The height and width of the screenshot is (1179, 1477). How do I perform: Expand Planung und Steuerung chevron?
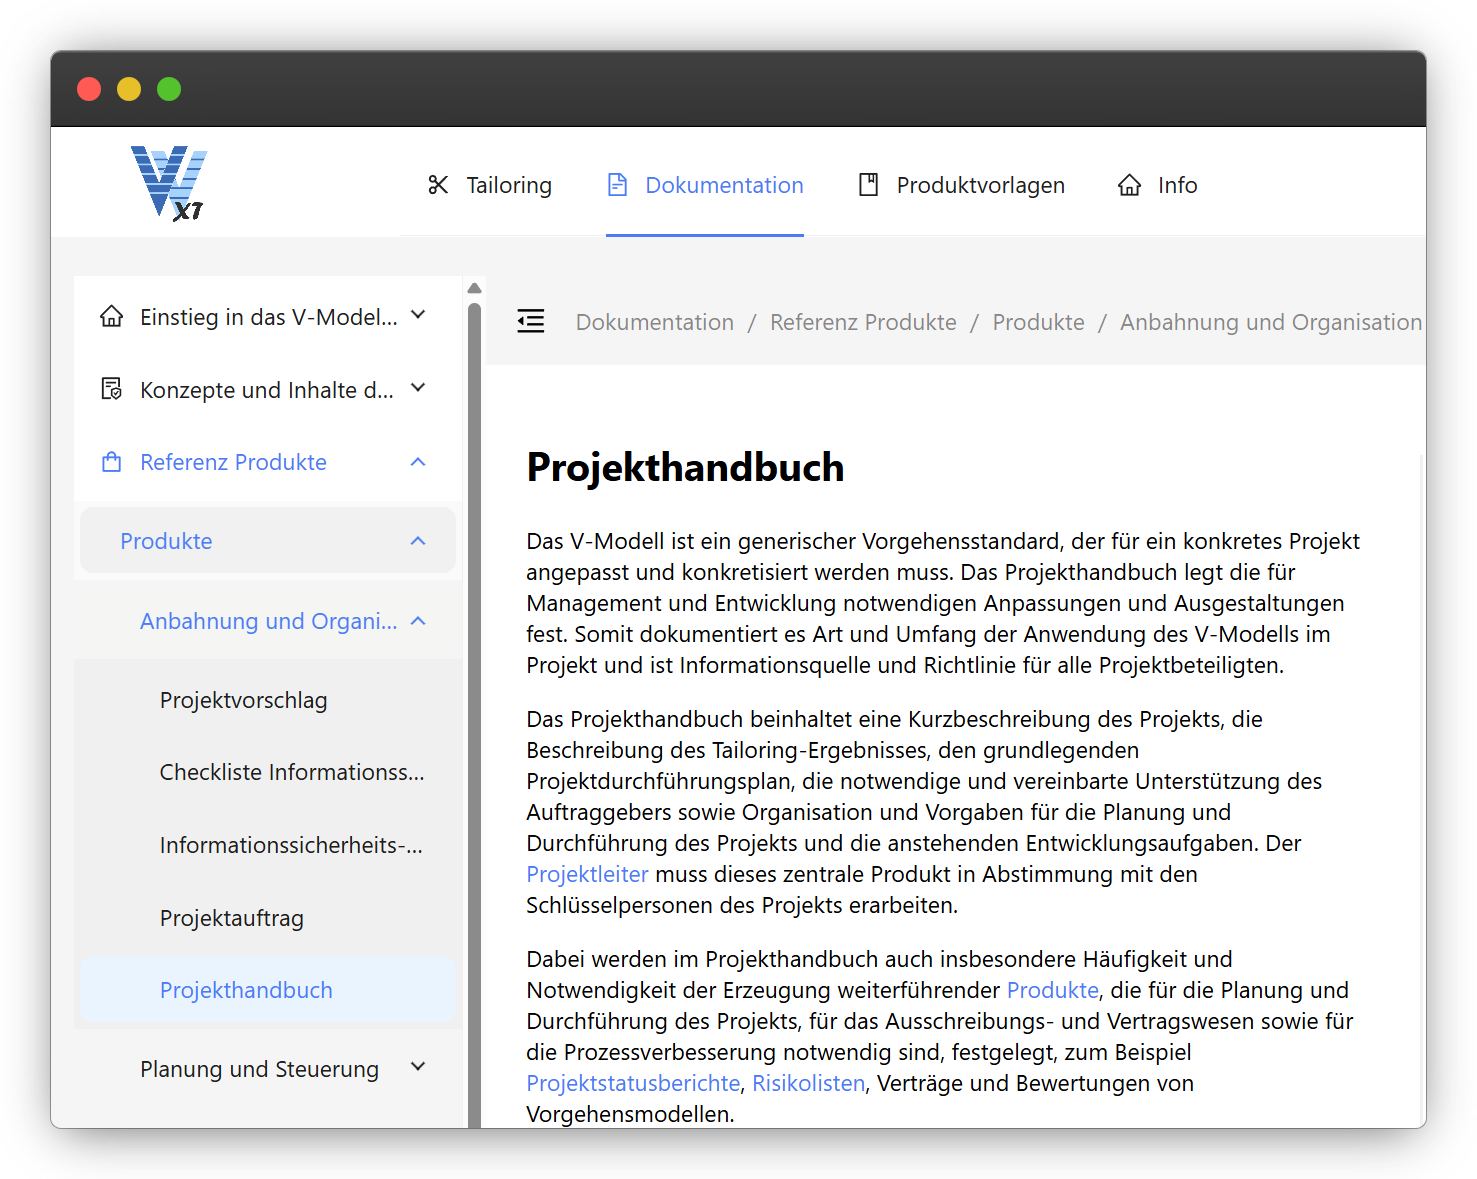pos(418,1067)
